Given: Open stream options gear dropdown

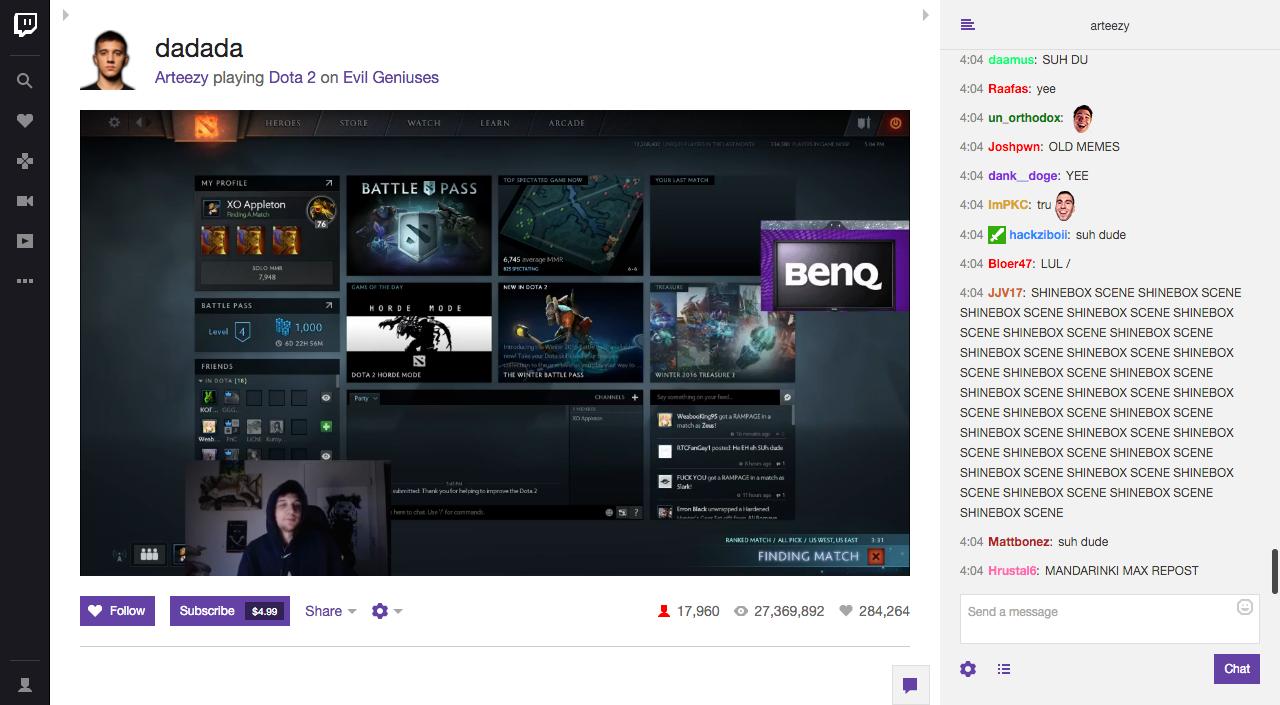Looking at the screenshot, I should 386,611.
